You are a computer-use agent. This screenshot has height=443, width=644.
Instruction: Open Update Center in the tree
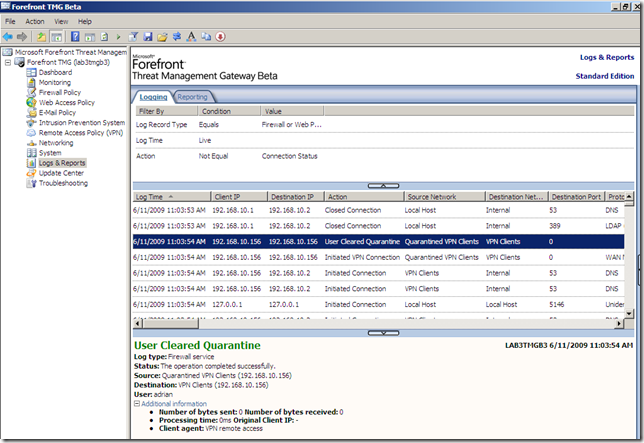61,173
